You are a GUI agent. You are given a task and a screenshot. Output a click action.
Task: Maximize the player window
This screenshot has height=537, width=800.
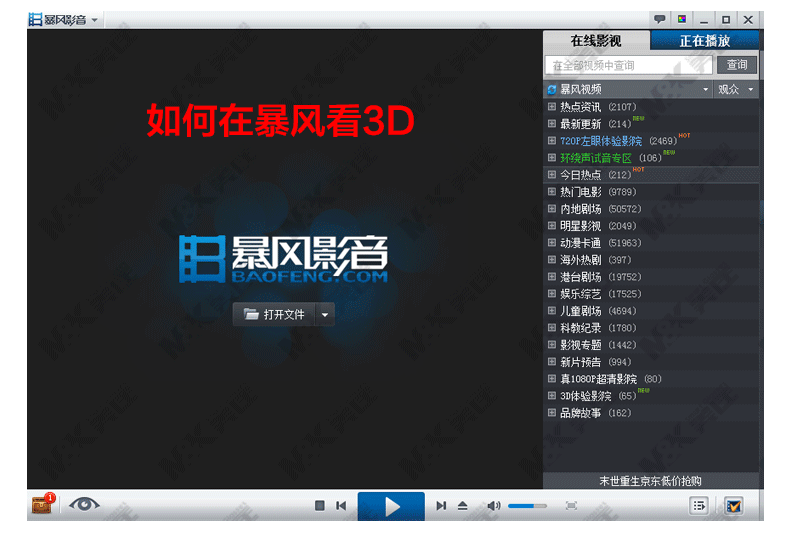726,20
